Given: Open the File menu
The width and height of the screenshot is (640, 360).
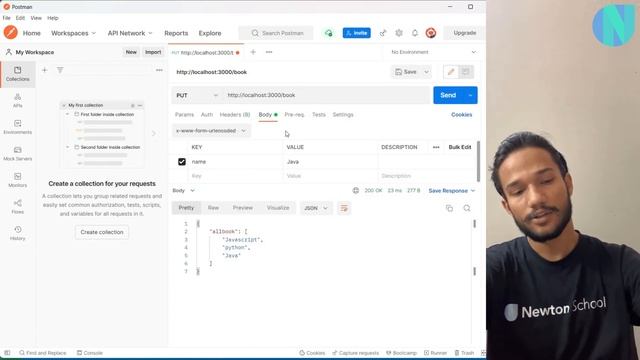Looking at the screenshot, I should [x=7, y=18].
